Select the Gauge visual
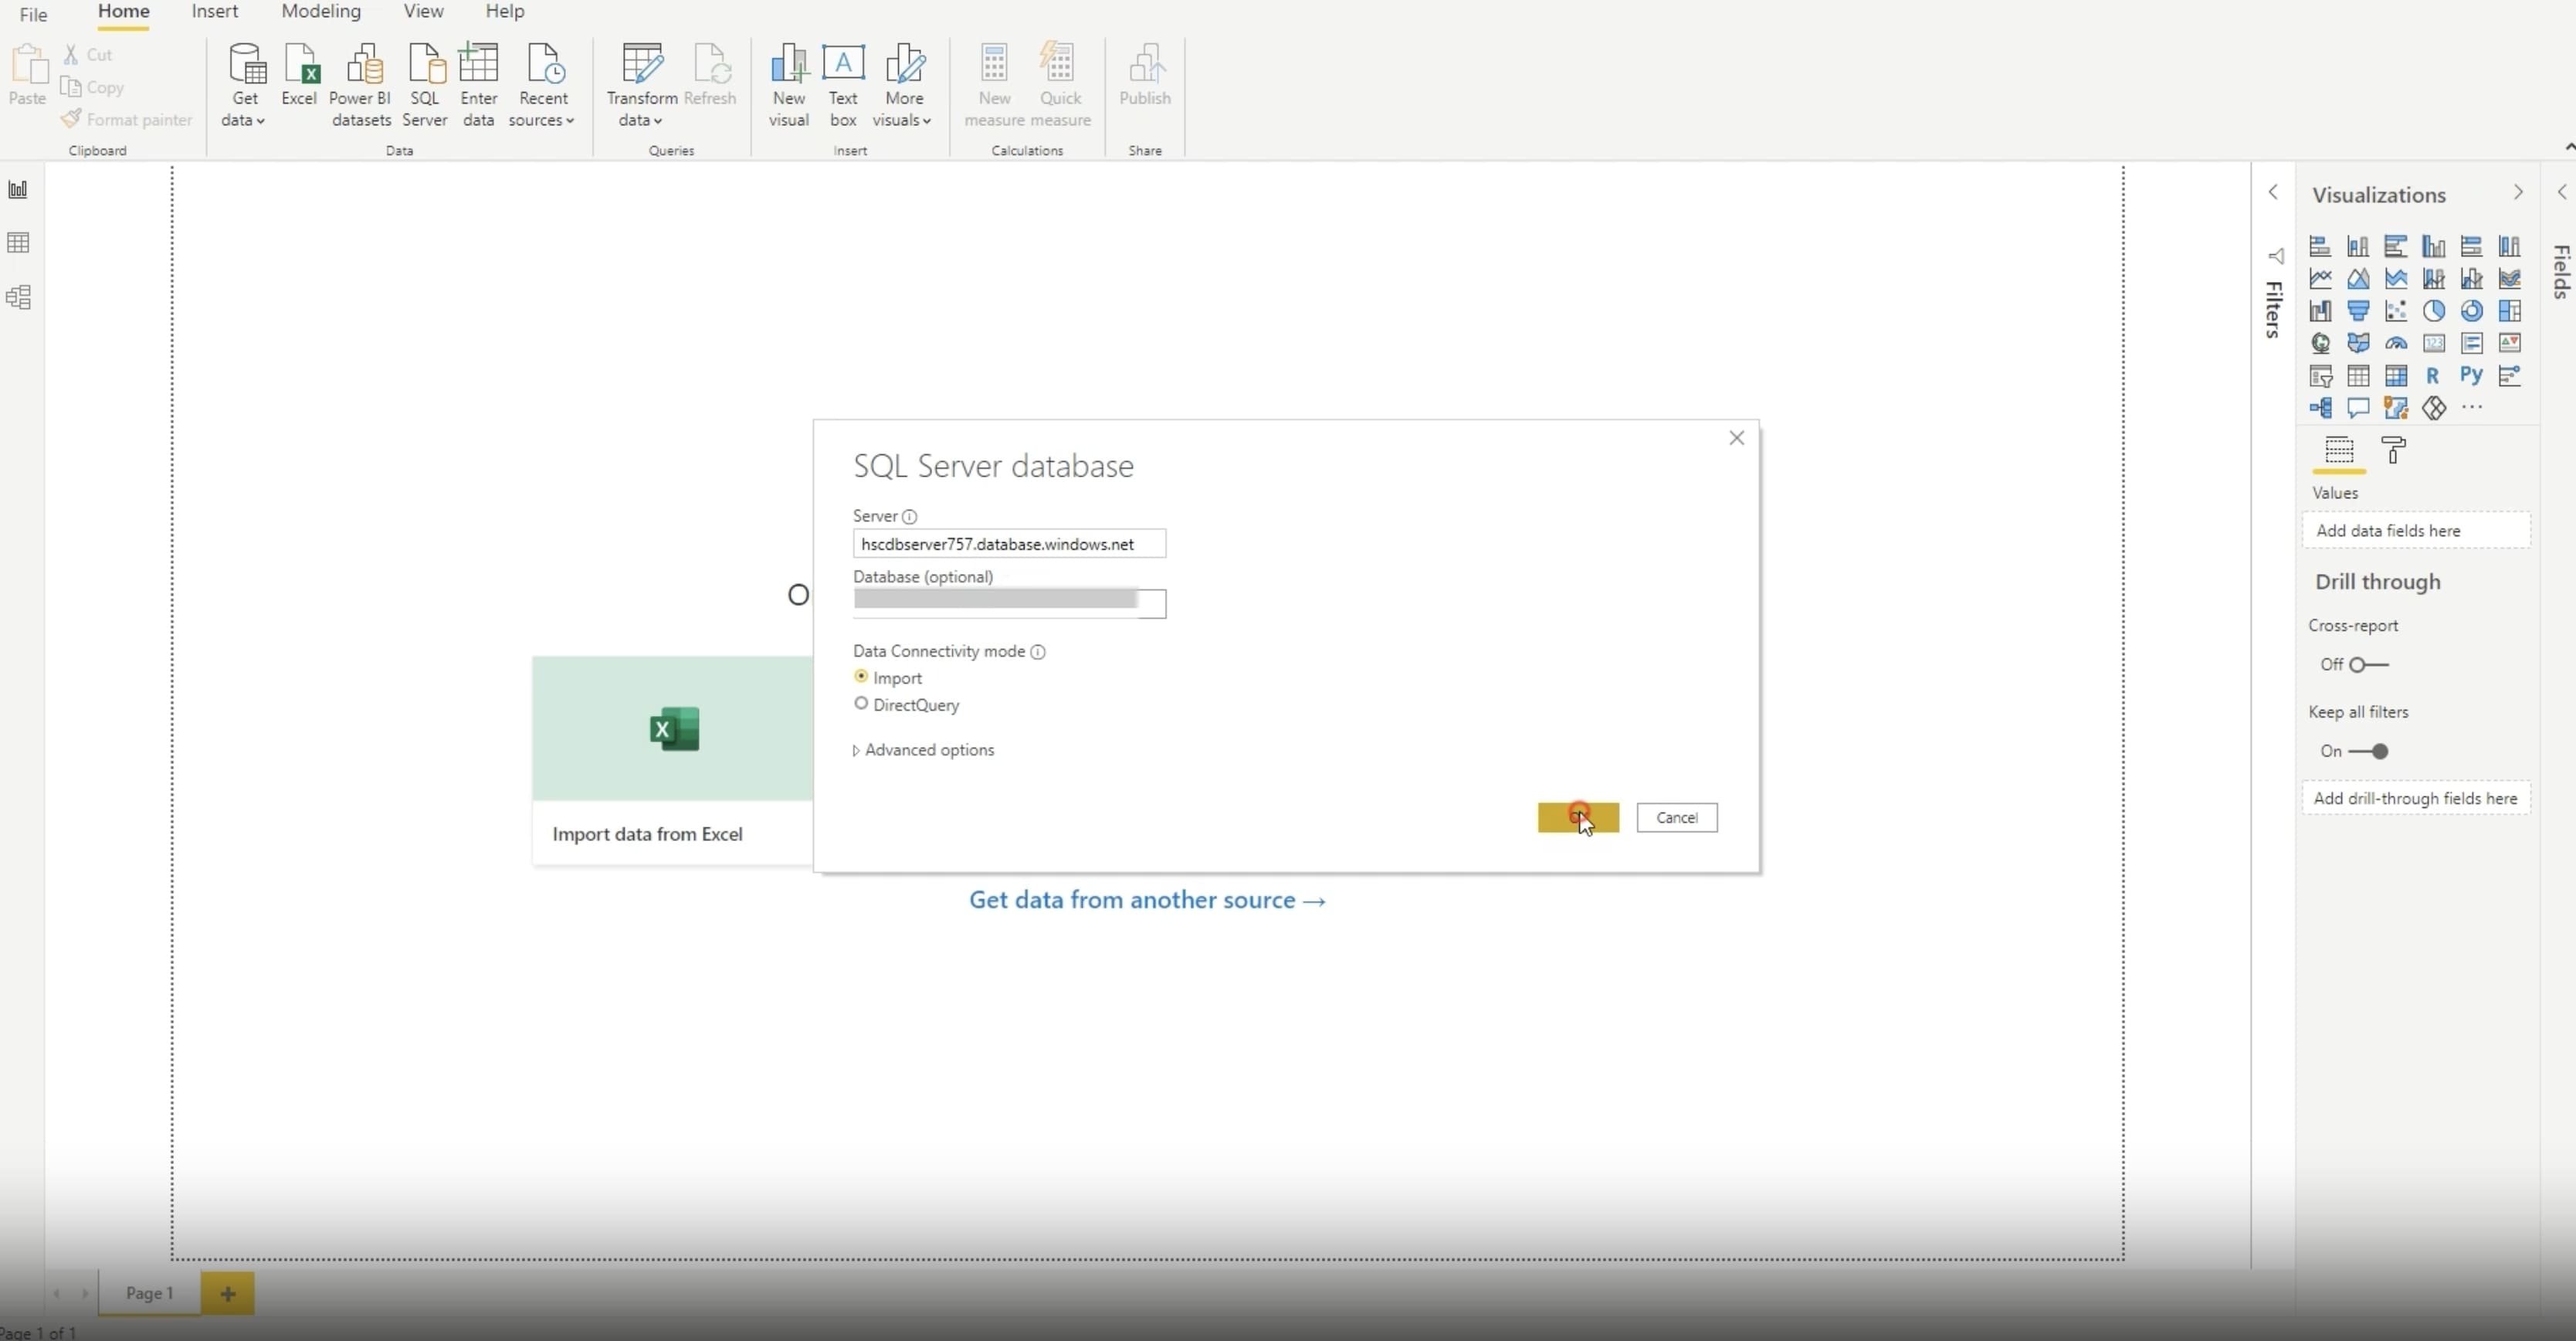The width and height of the screenshot is (2576, 1341). point(2396,343)
